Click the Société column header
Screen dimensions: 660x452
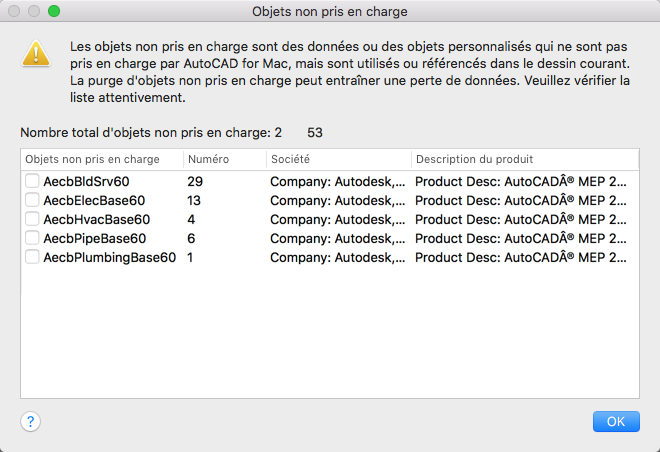tap(337, 159)
